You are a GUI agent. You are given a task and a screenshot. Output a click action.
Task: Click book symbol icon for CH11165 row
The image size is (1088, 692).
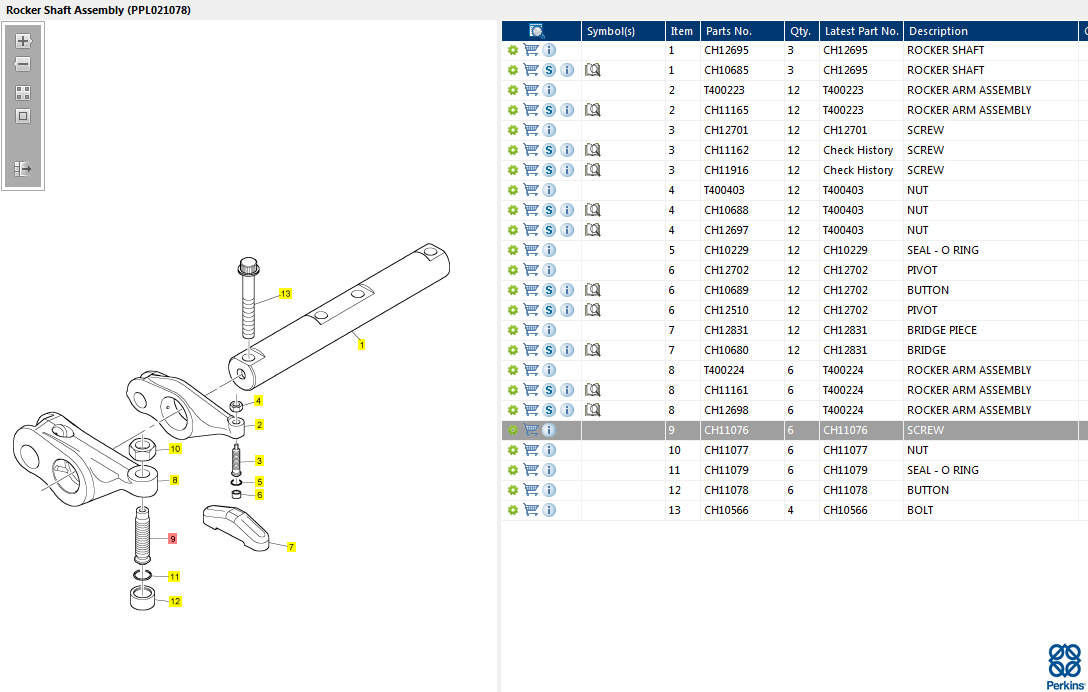point(593,110)
